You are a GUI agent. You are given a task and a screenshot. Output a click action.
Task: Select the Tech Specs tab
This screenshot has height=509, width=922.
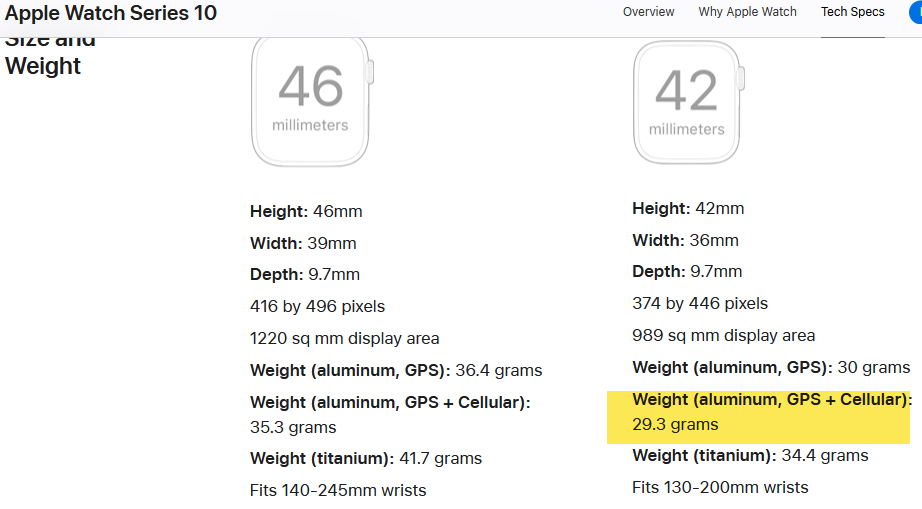pos(853,12)
